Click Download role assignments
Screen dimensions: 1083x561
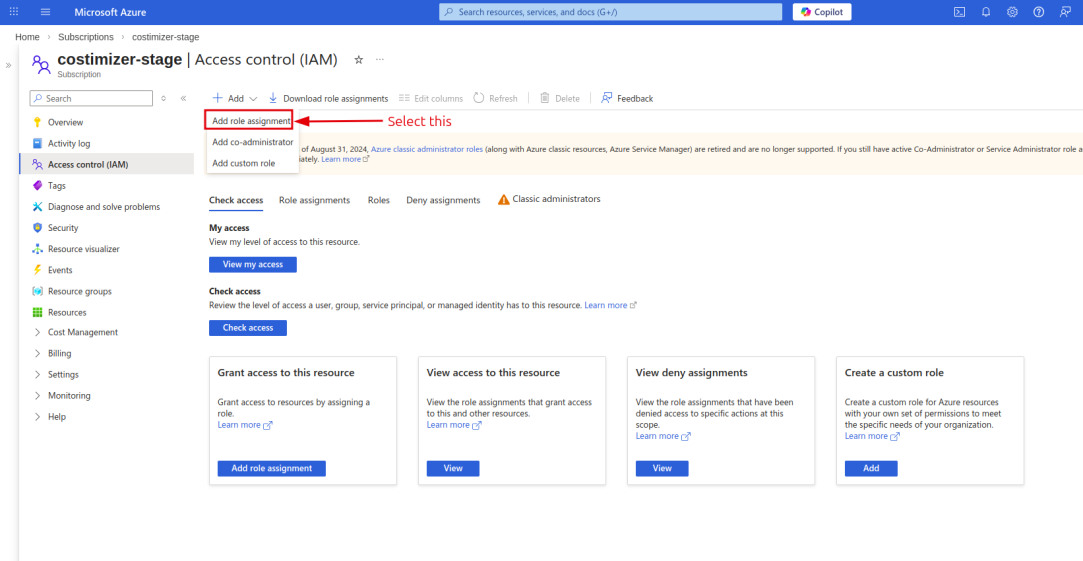328,98
